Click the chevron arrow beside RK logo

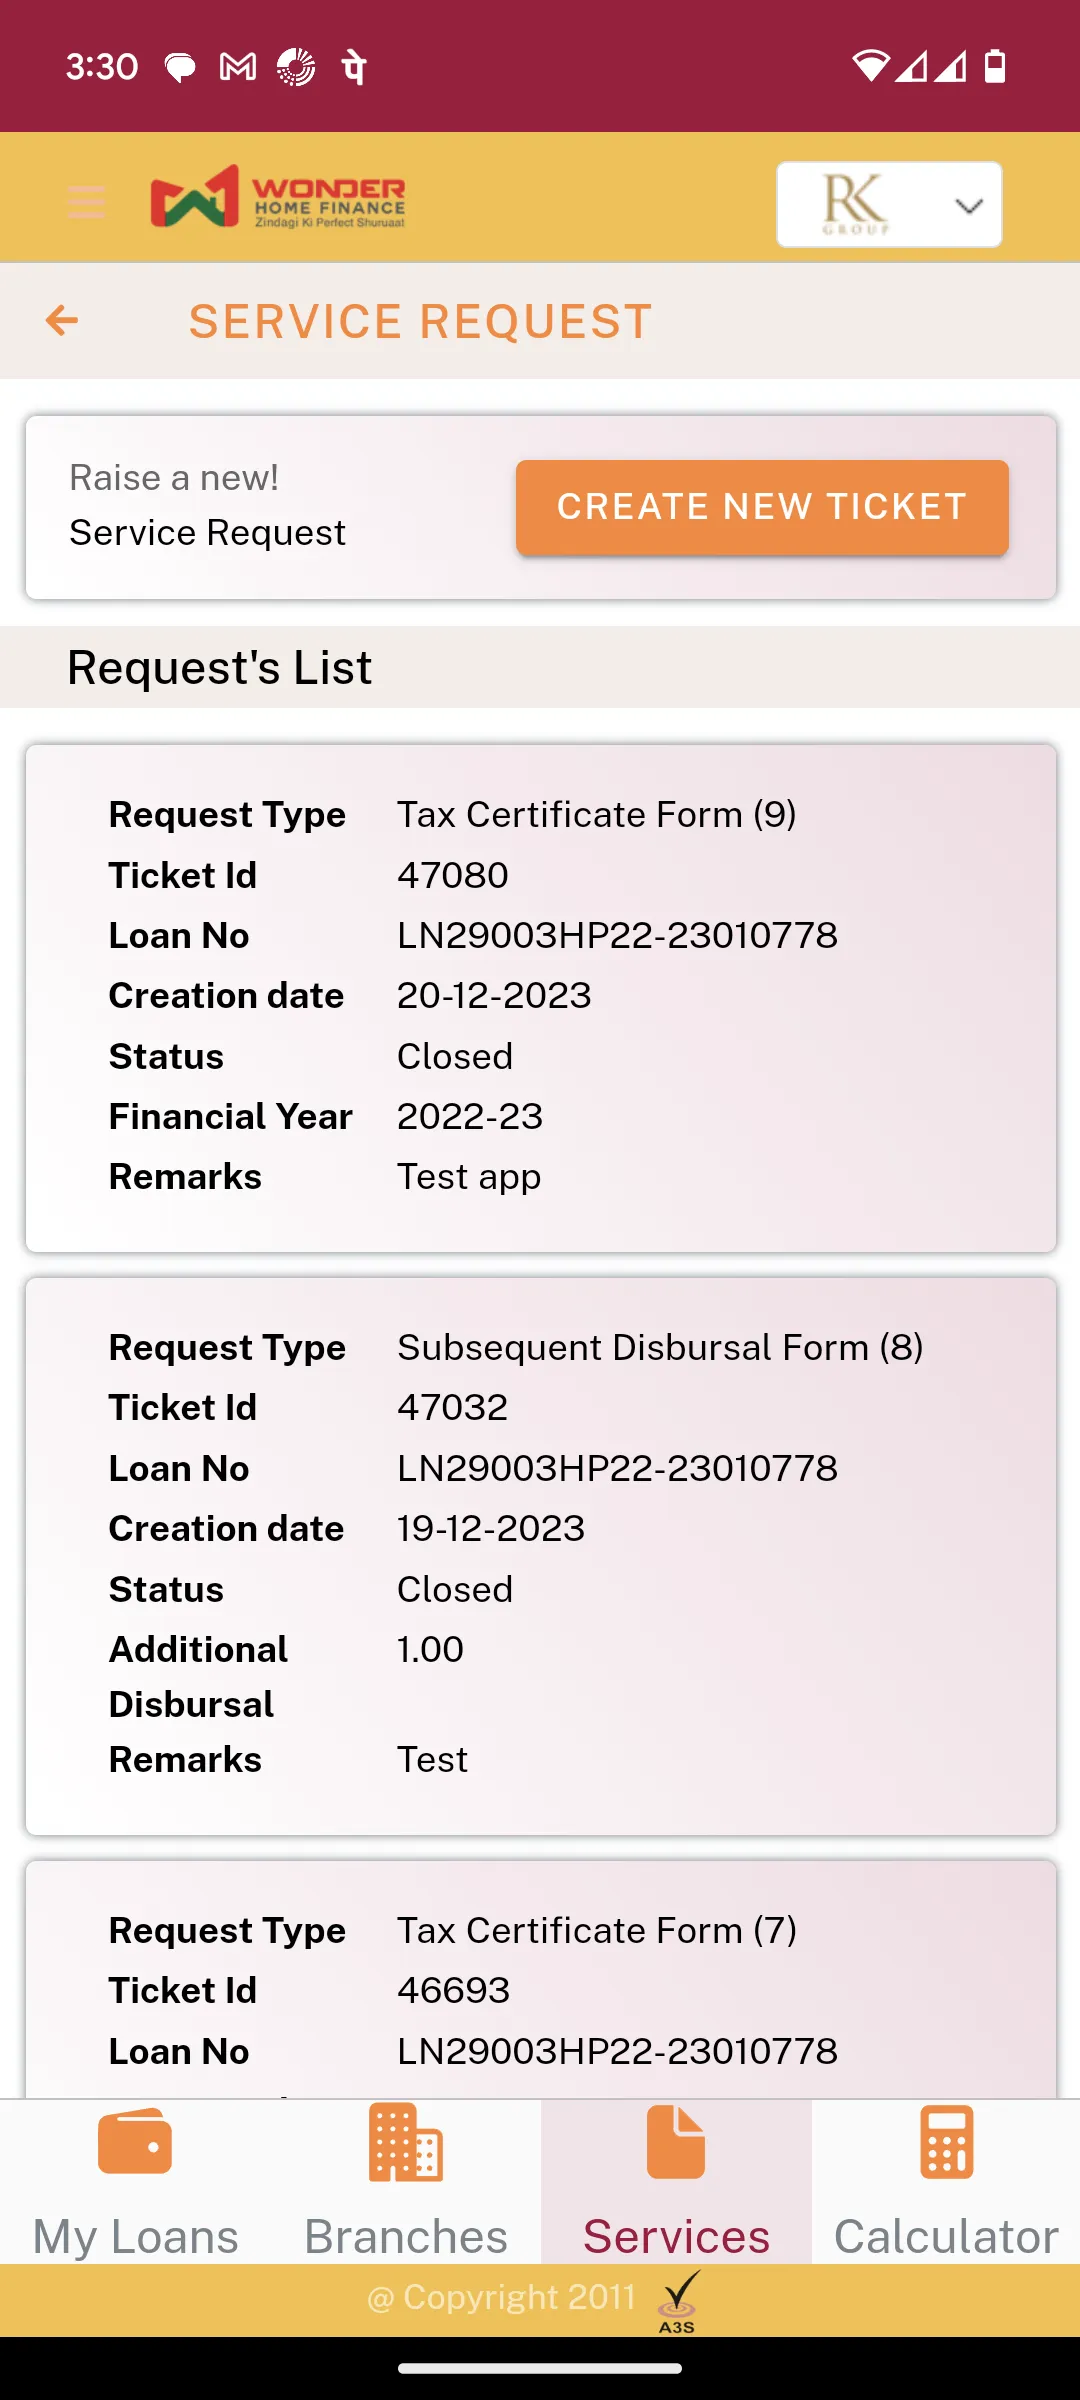tap(968, 206)
